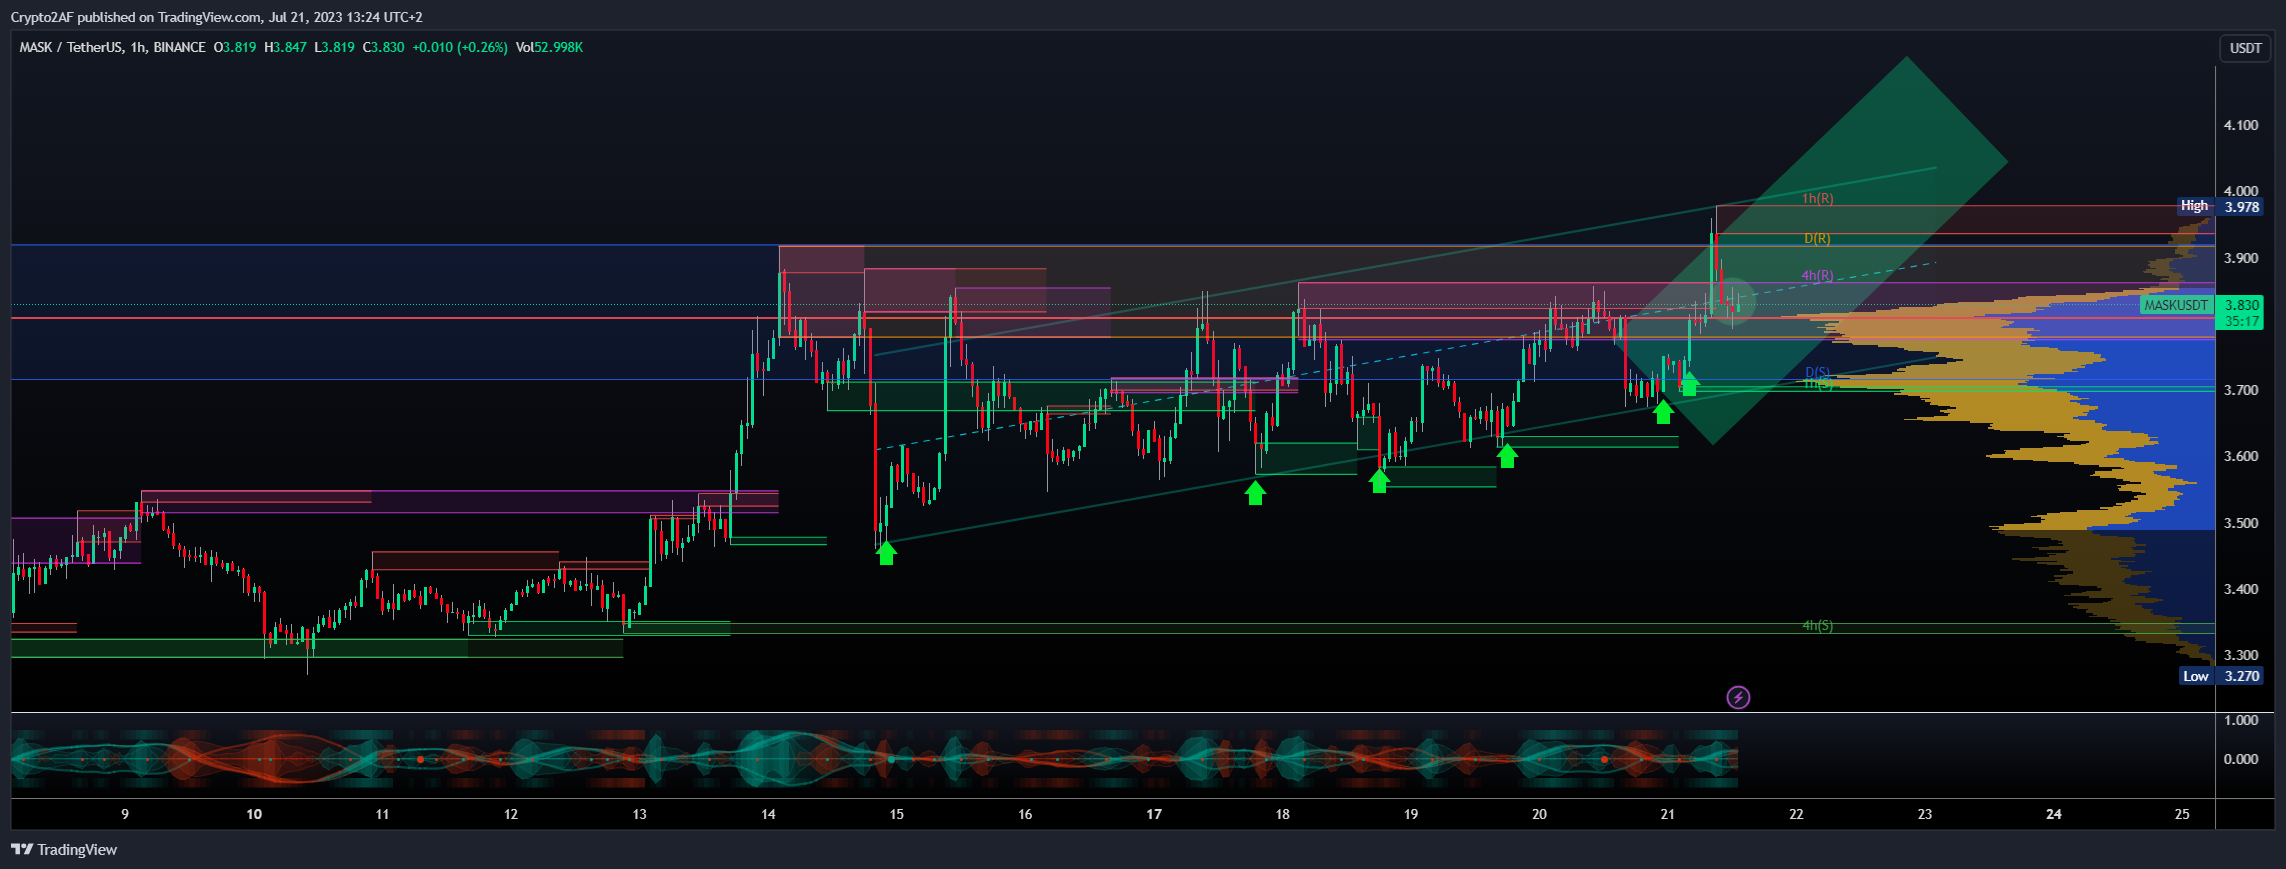2286x869 pixels.
Task: Click date 10 on time axis
Action: coord(254,814)
